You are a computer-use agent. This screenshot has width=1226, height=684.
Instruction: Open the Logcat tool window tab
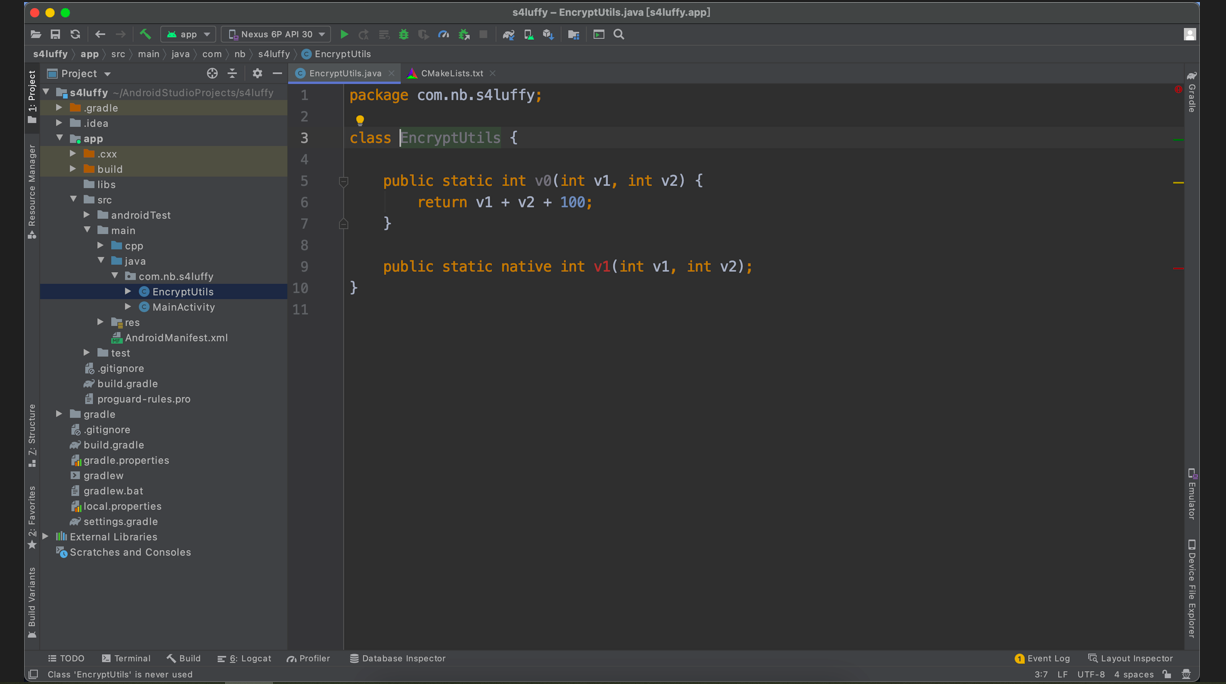pos(245,658)
